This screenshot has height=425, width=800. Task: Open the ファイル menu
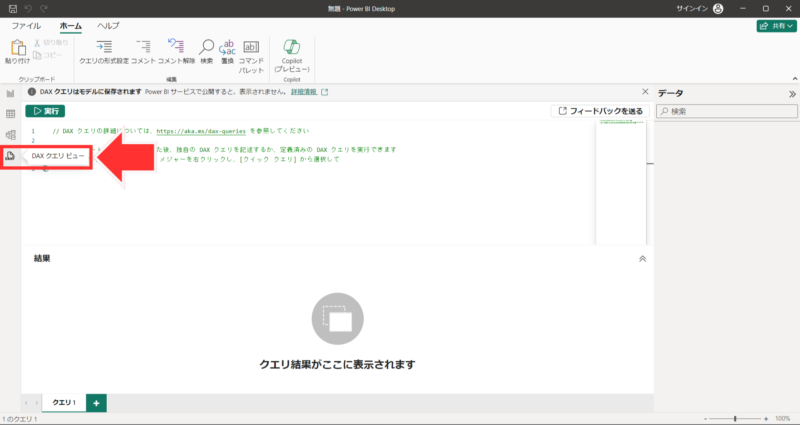point(27,26)
